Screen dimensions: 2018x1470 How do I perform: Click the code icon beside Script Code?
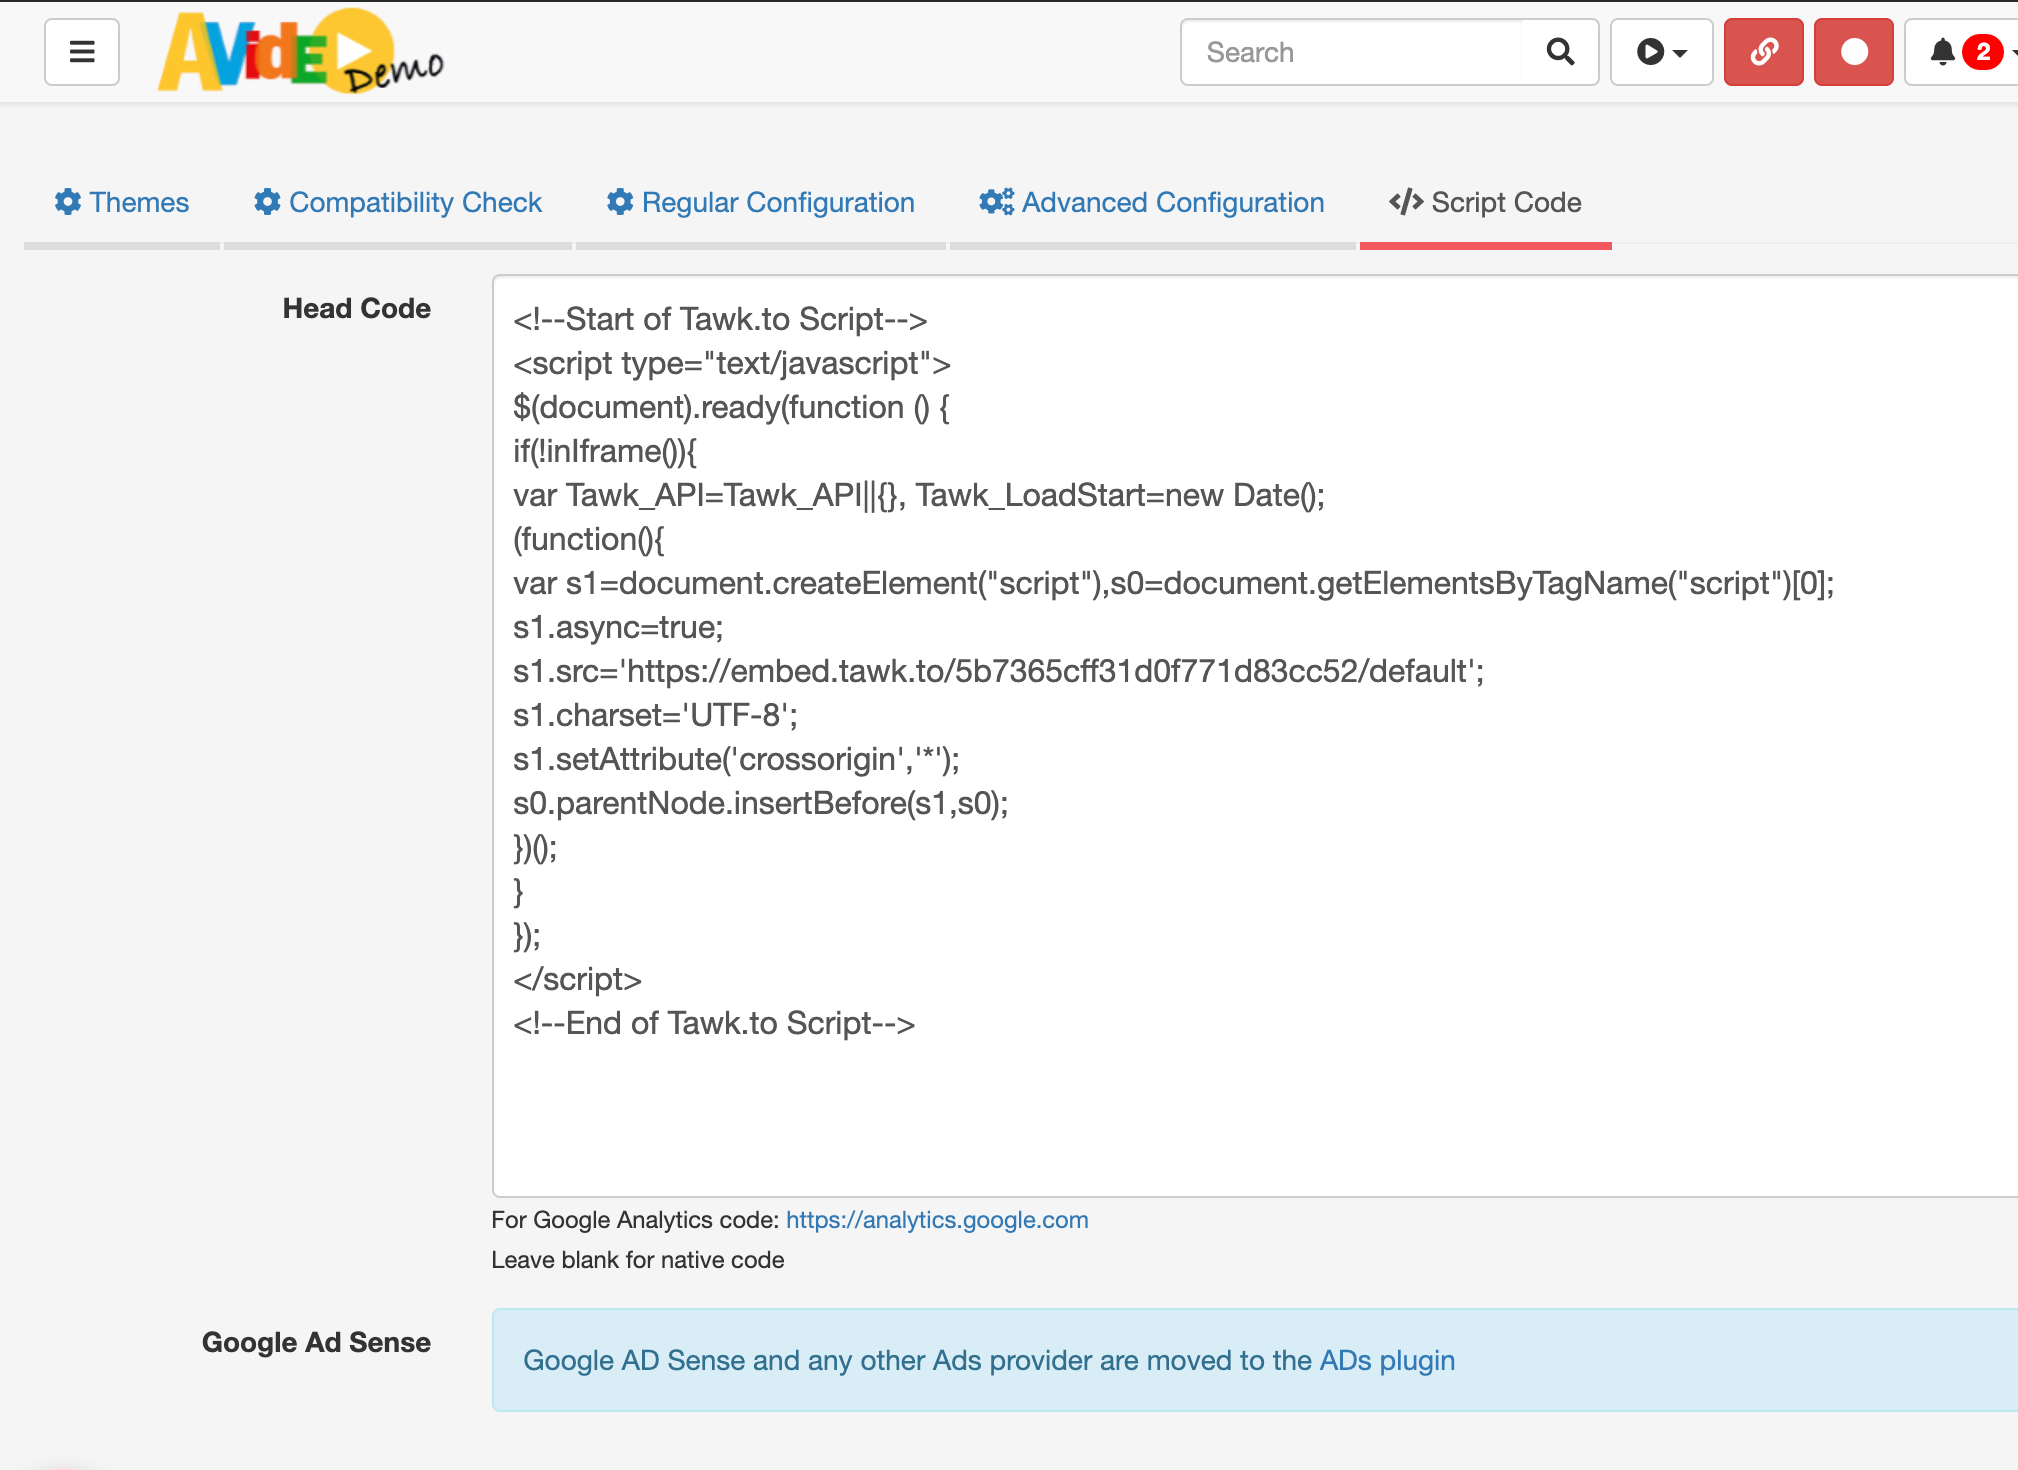pyautogui.click(x=1404, y=202)
